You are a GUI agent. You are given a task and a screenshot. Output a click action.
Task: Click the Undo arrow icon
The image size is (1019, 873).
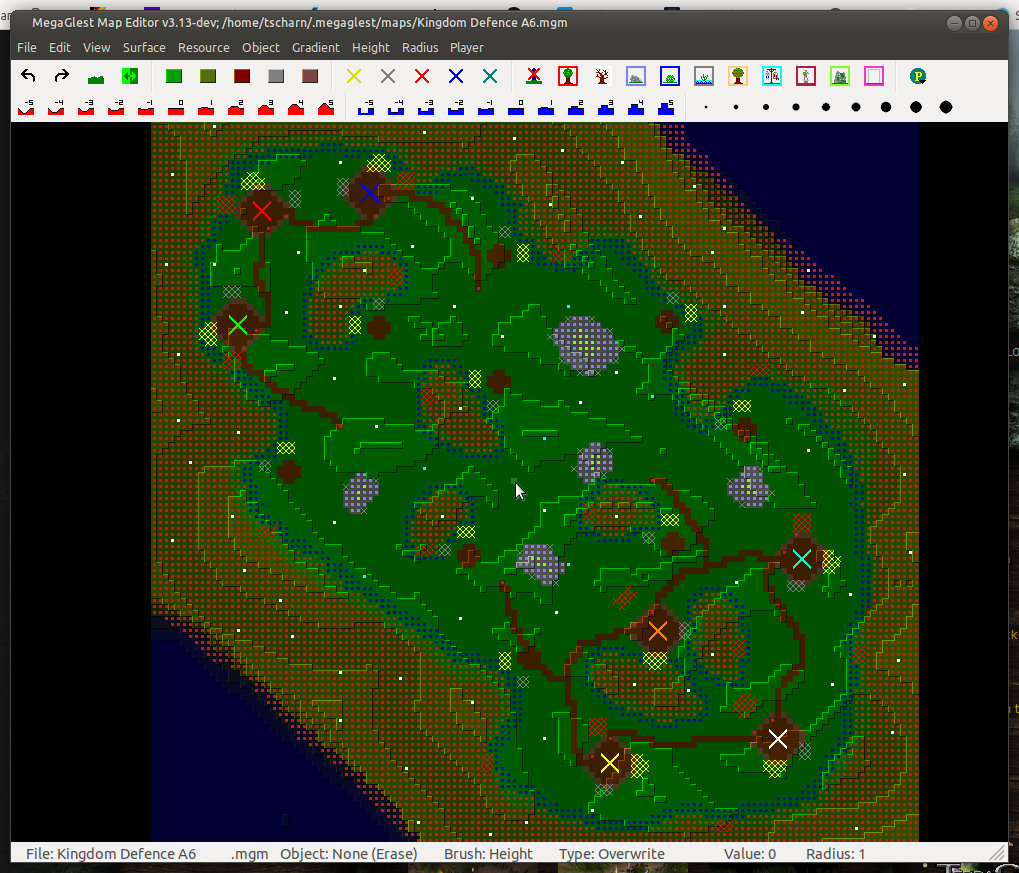(28, 76)
